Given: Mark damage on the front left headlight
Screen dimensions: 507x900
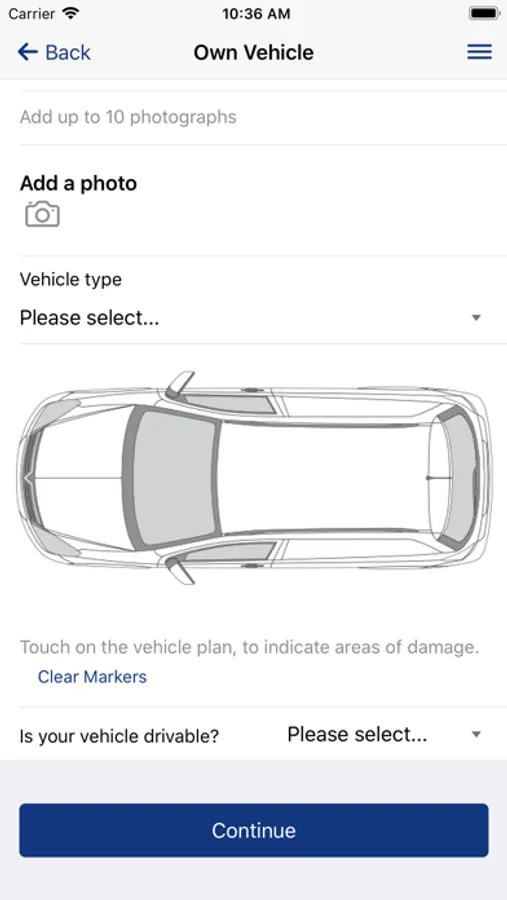Looking at the screenshot, I should (x=55, y=544).
